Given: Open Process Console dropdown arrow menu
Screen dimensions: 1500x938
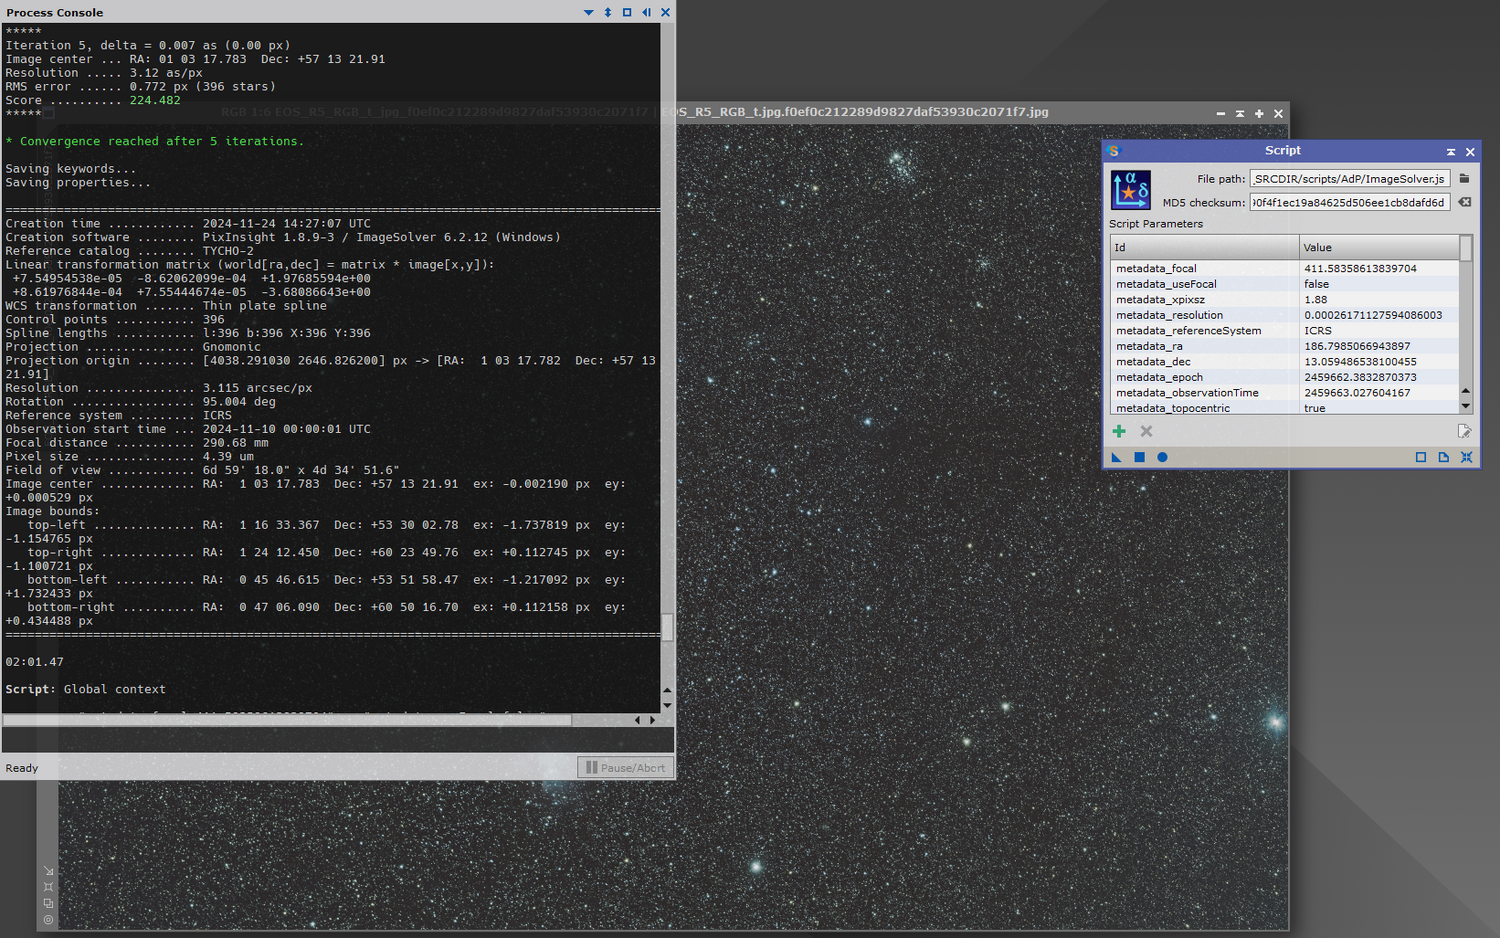Looking at the screenshot, I should 588,12.
